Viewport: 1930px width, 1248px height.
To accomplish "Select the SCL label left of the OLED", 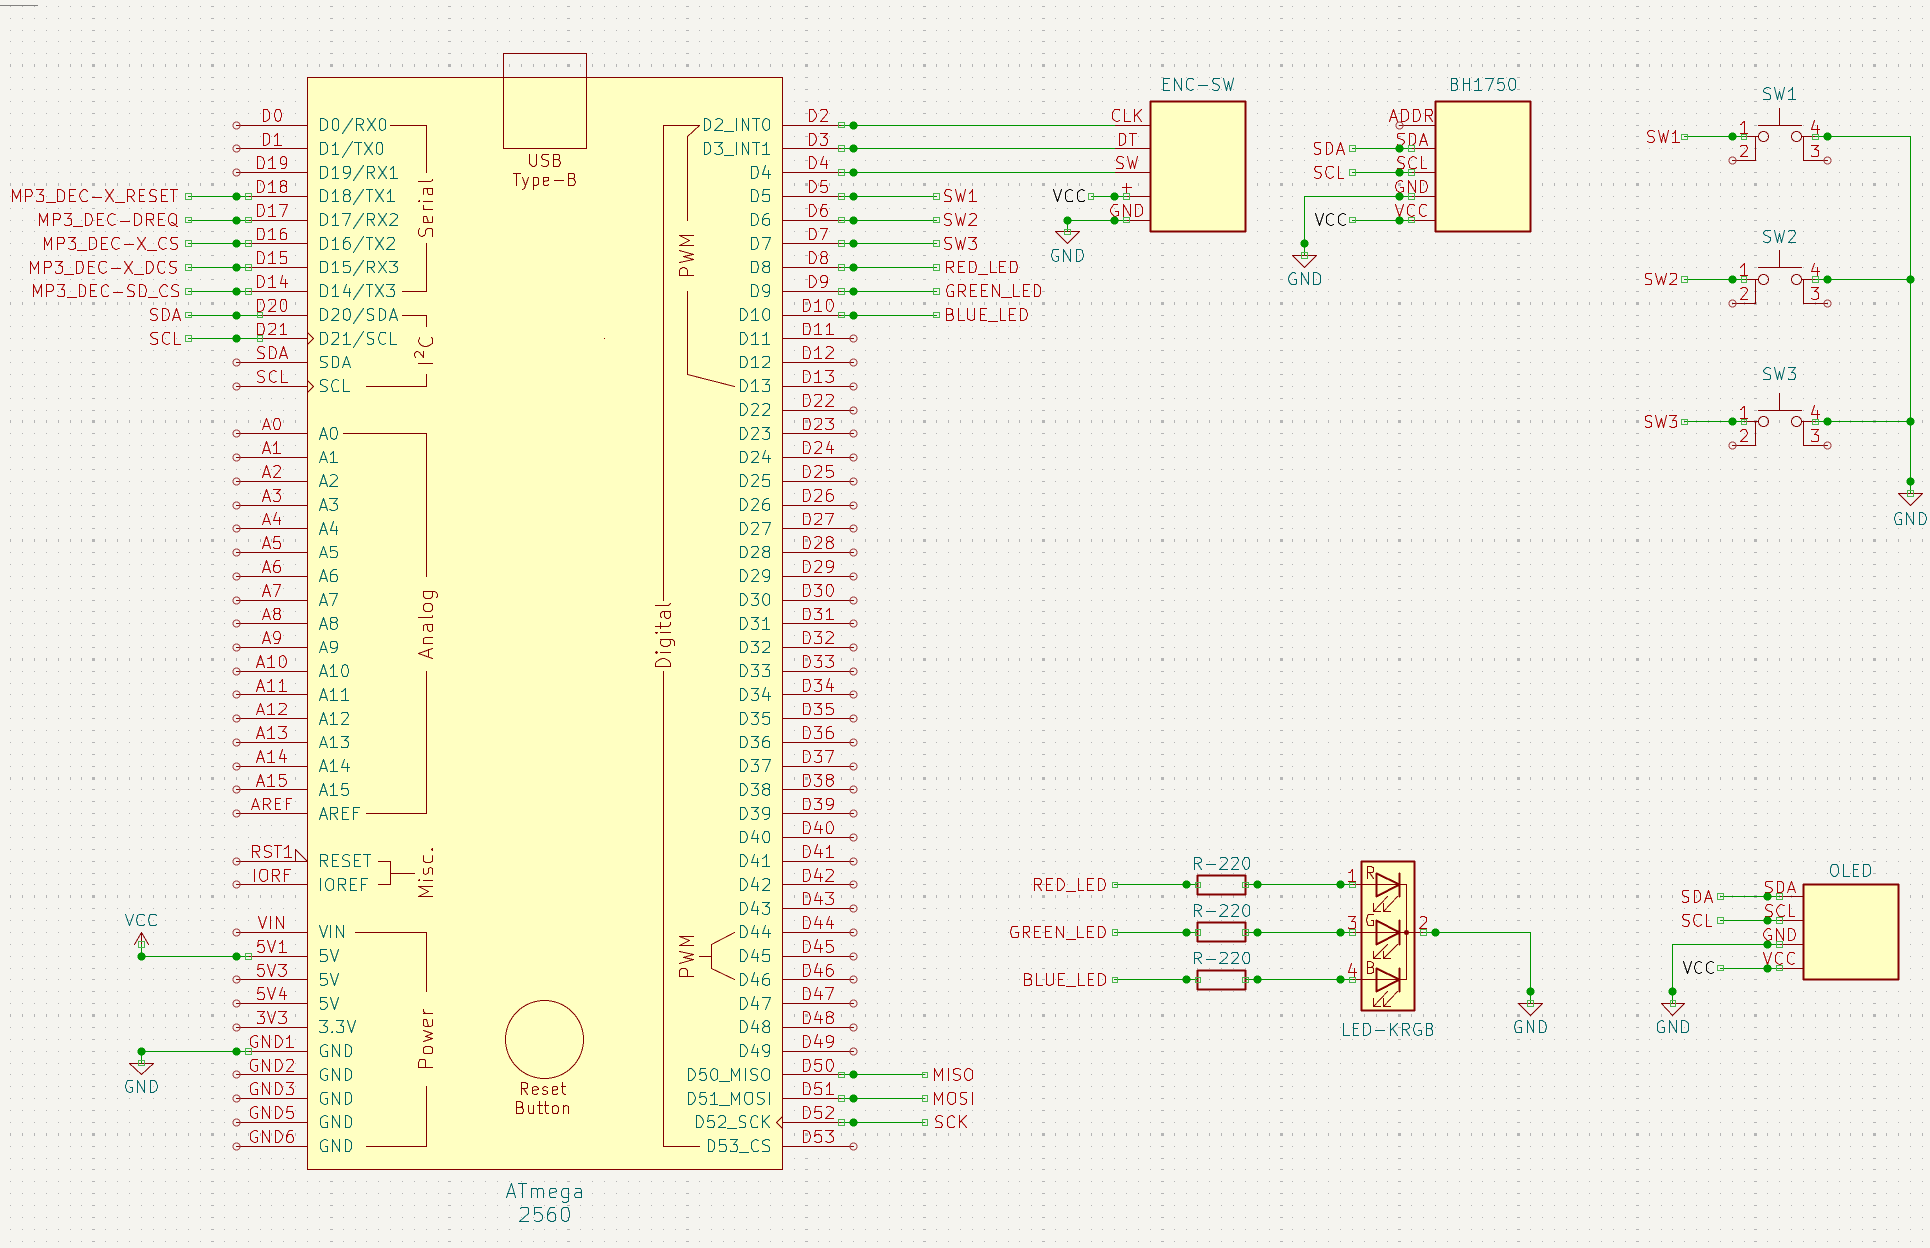I will (1697, 921).
